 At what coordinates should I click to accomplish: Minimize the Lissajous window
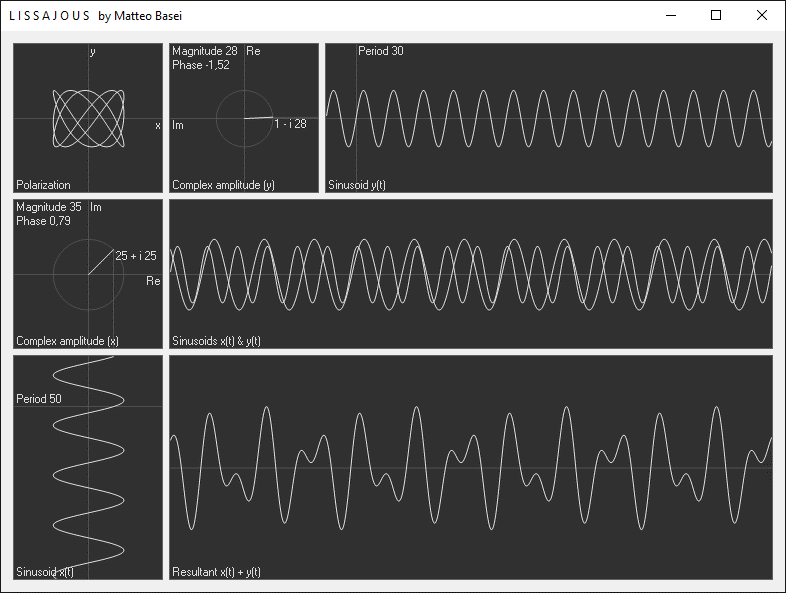(x=671, y=16)
